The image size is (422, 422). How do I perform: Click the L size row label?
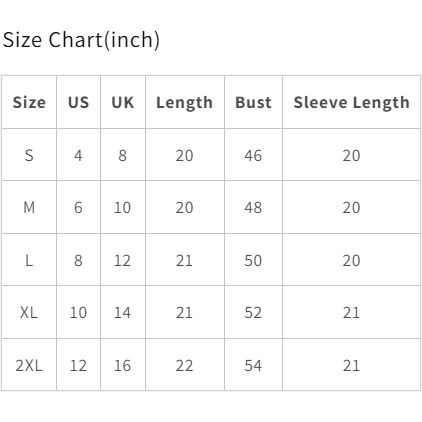click(29, 260)
